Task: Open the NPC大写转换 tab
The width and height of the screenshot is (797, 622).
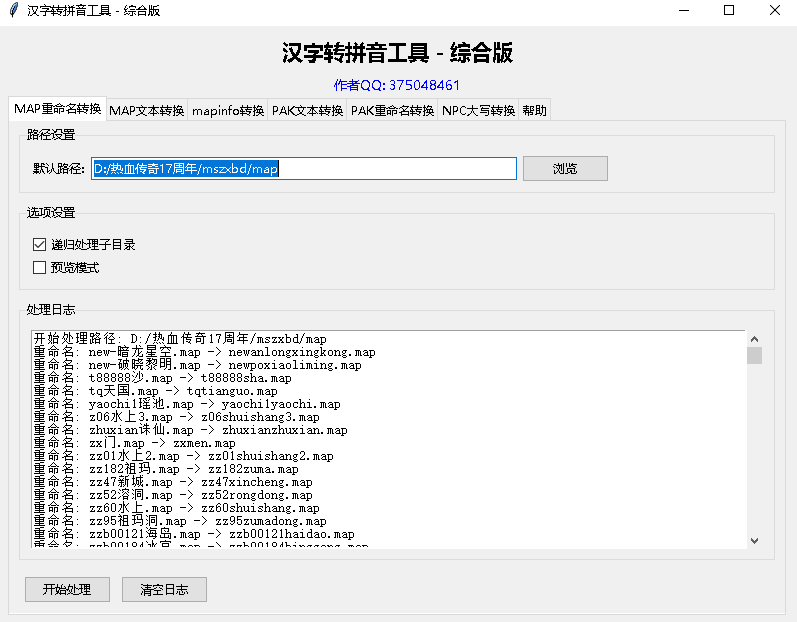Action: point(478,111)
